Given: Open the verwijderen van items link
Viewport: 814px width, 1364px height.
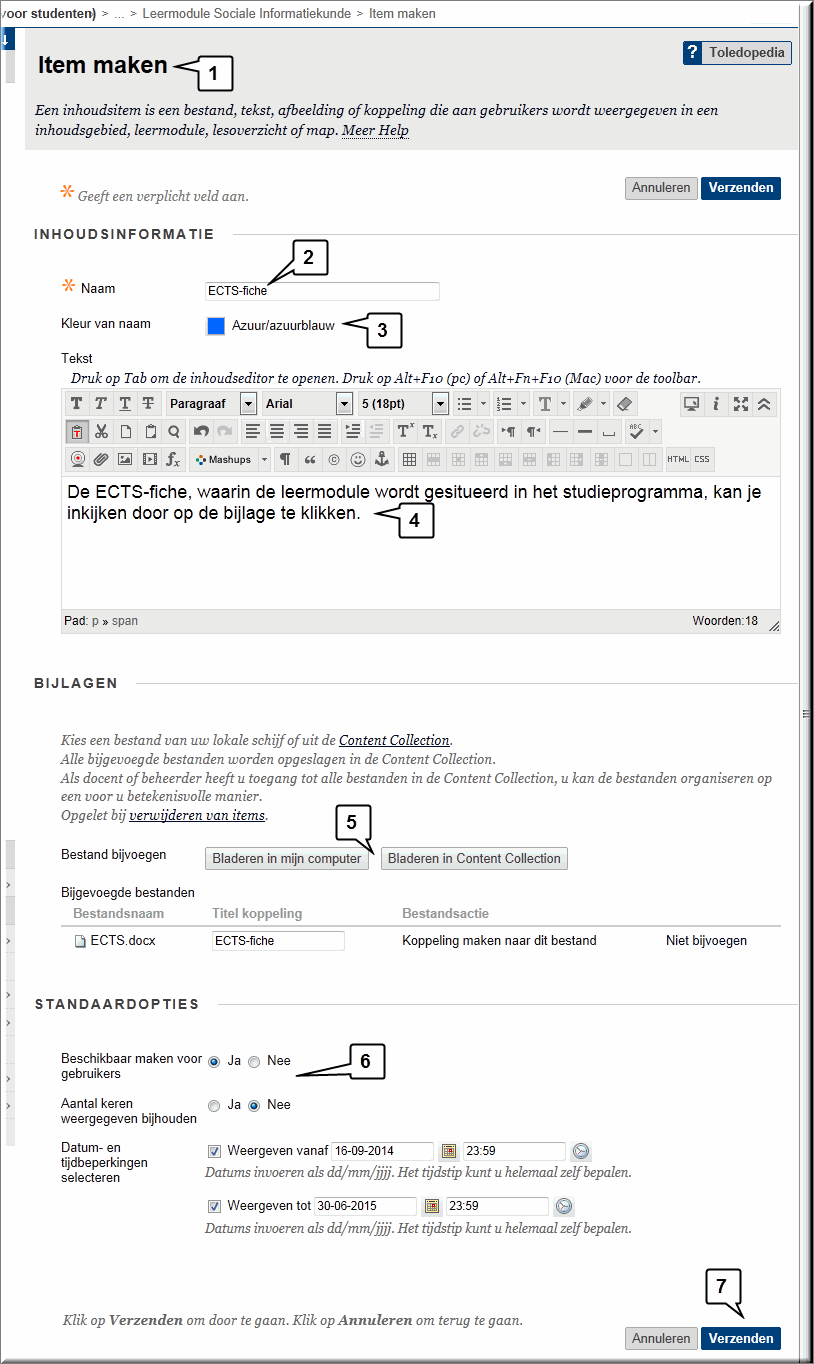Looking at the screenshot, I should pyautogui.click(x=197, y=815).
